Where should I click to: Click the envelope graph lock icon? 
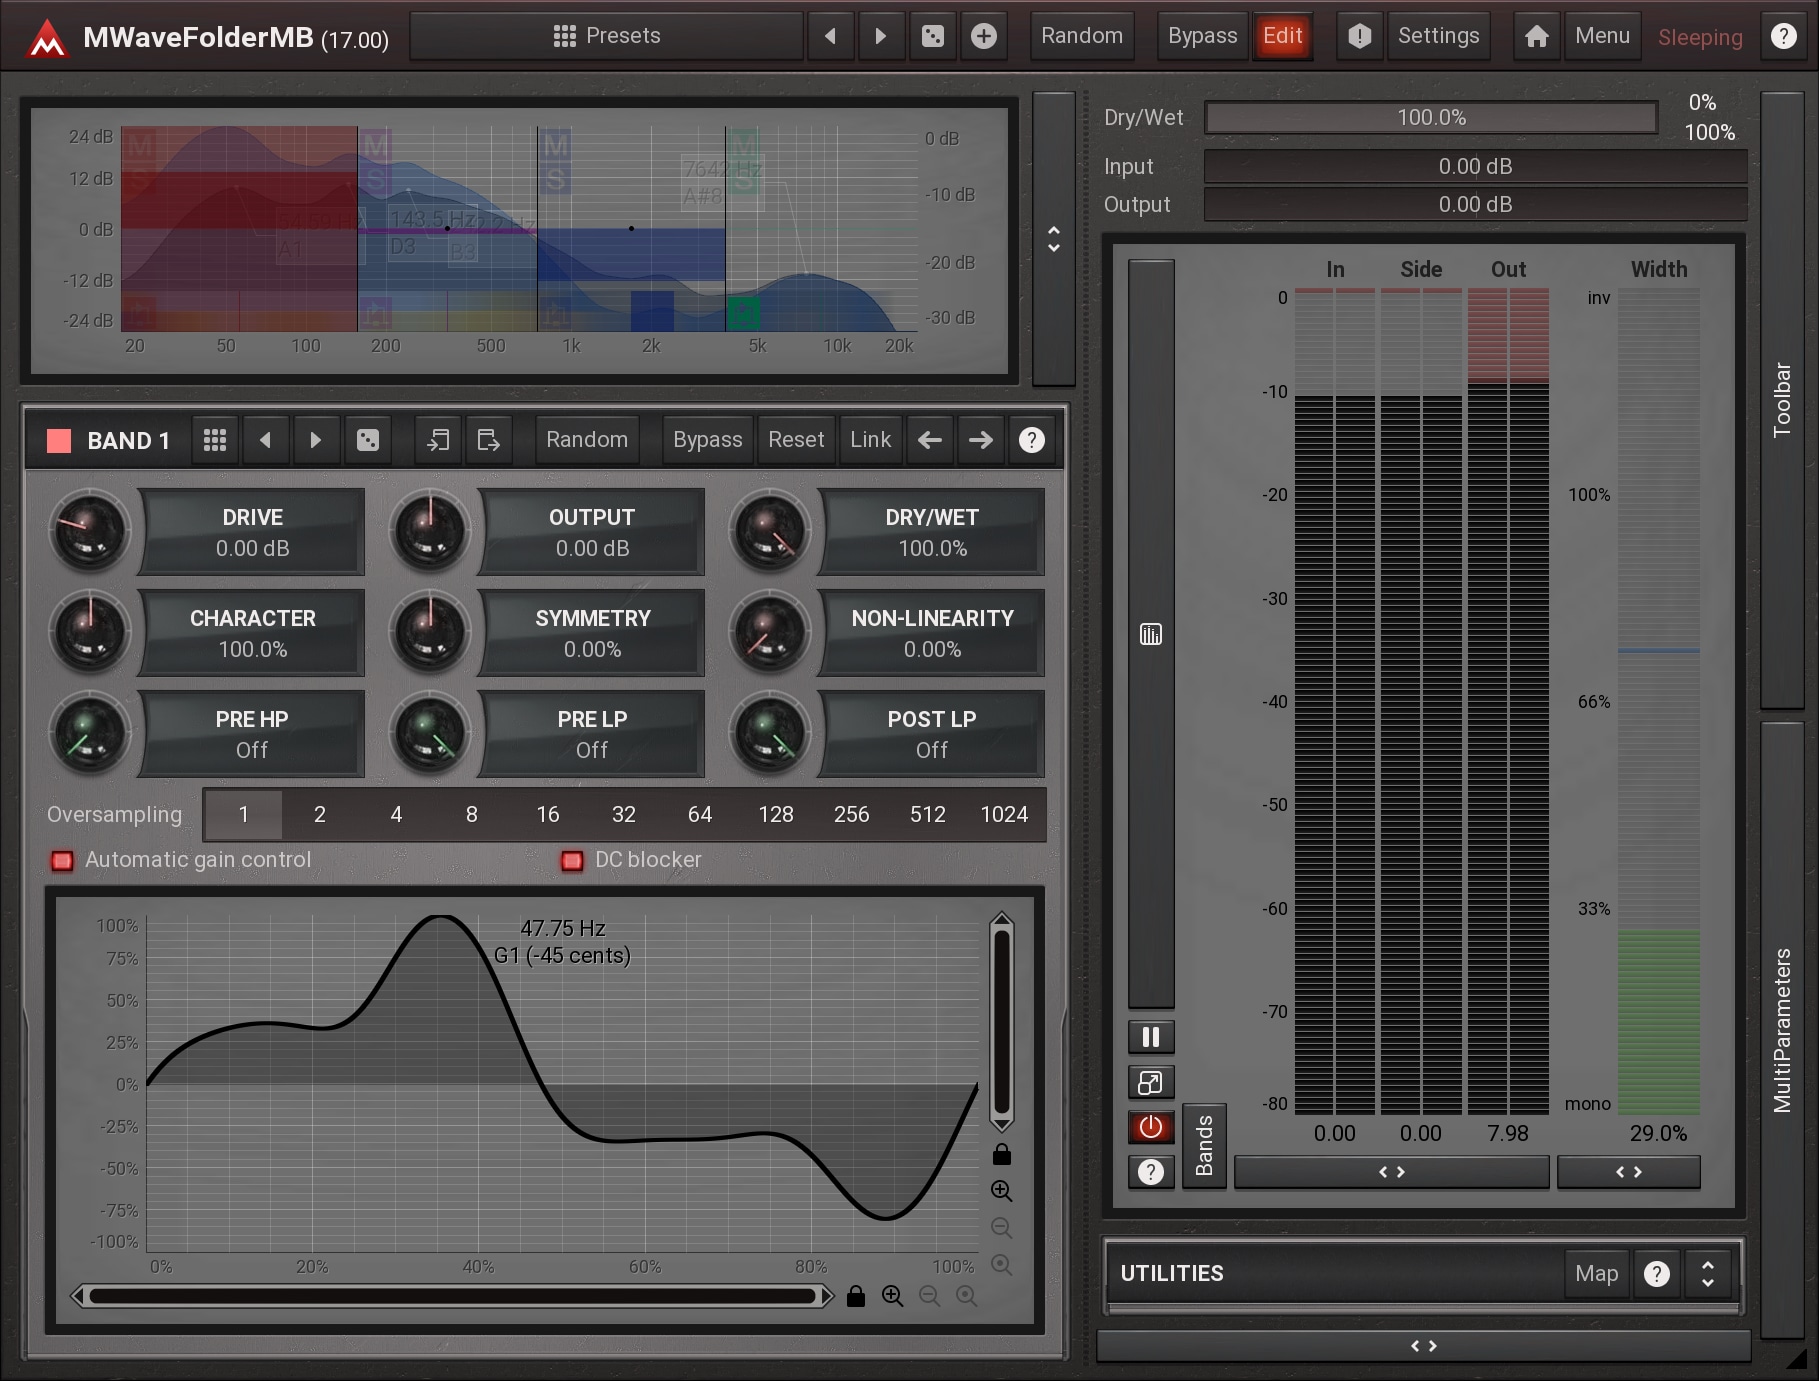pos(1001,1155)
